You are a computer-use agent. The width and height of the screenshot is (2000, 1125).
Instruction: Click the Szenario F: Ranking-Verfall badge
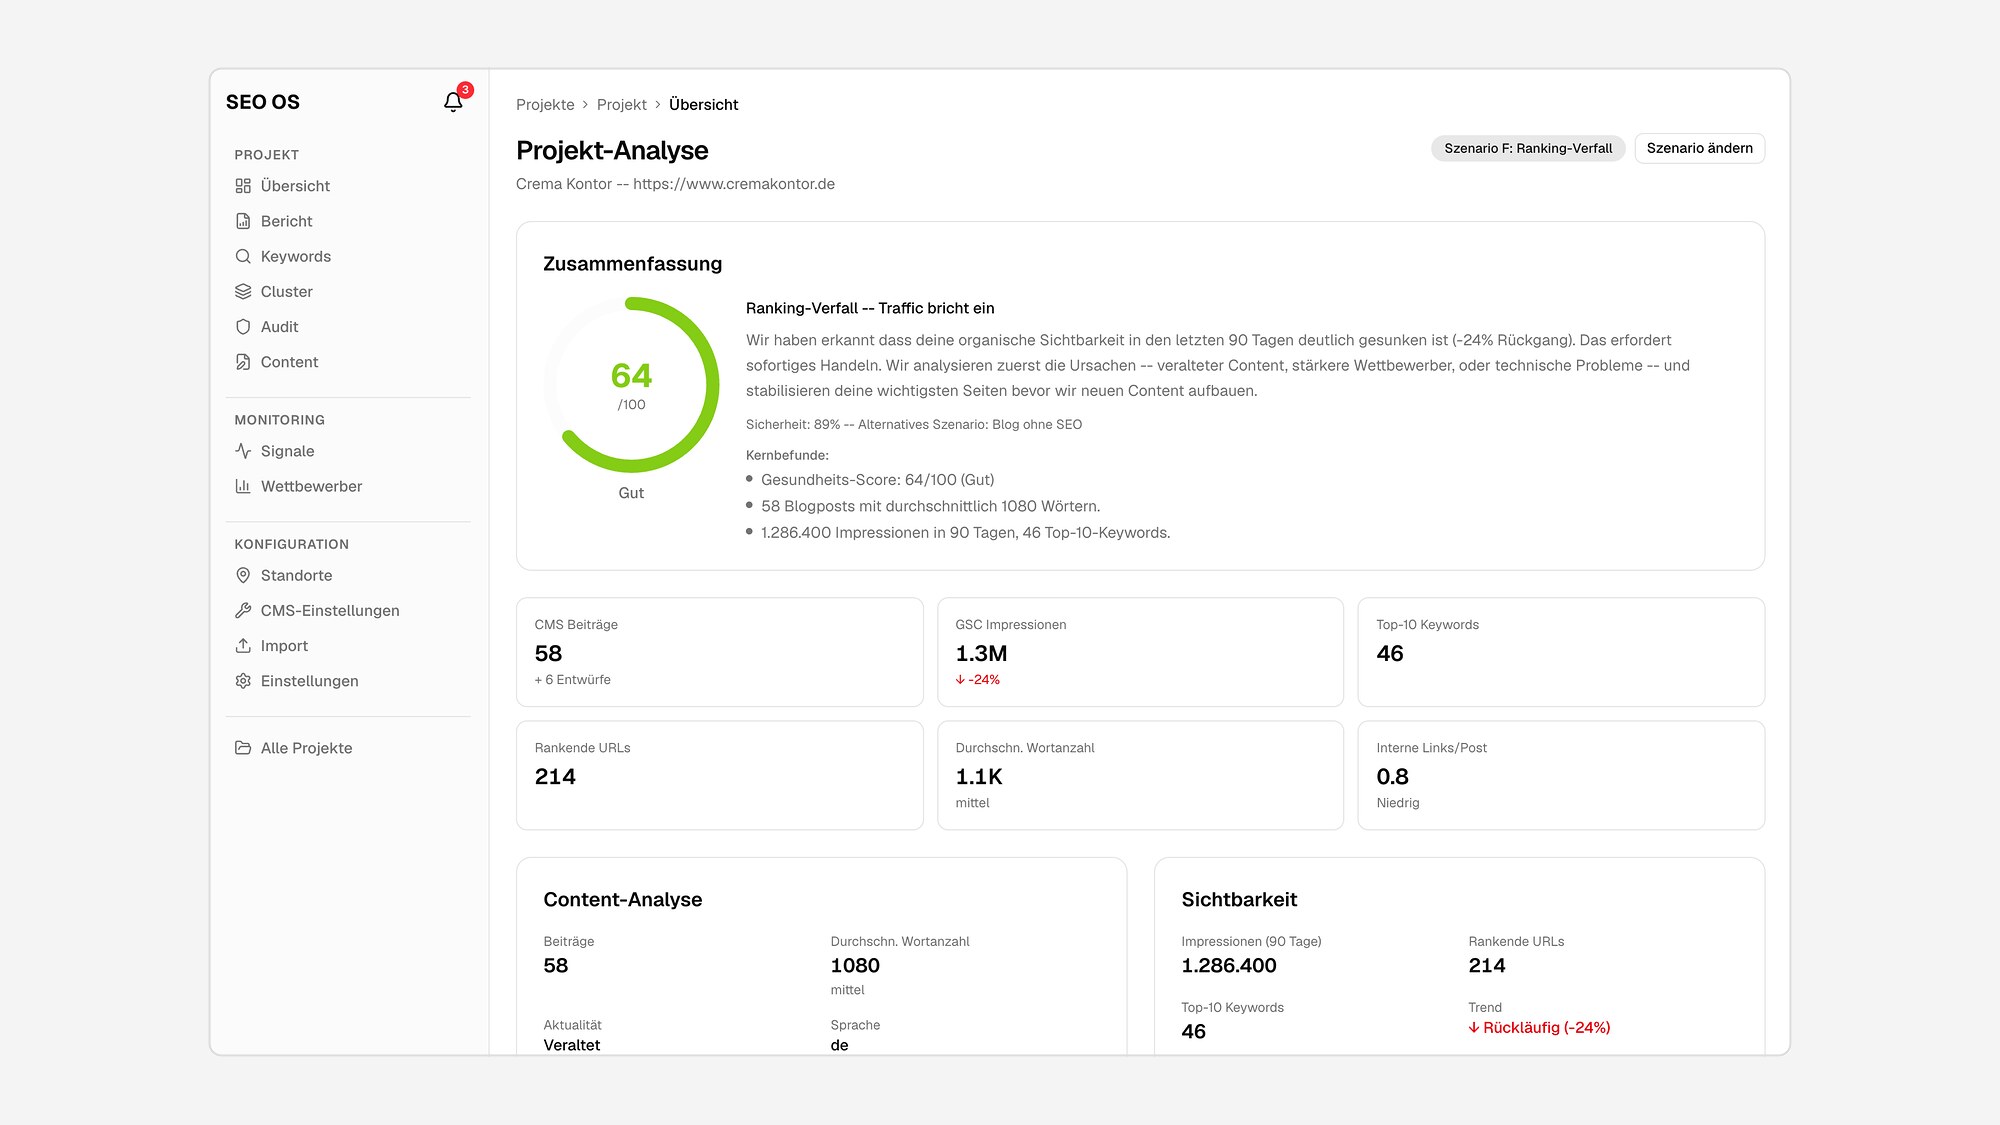[1528, 148]
